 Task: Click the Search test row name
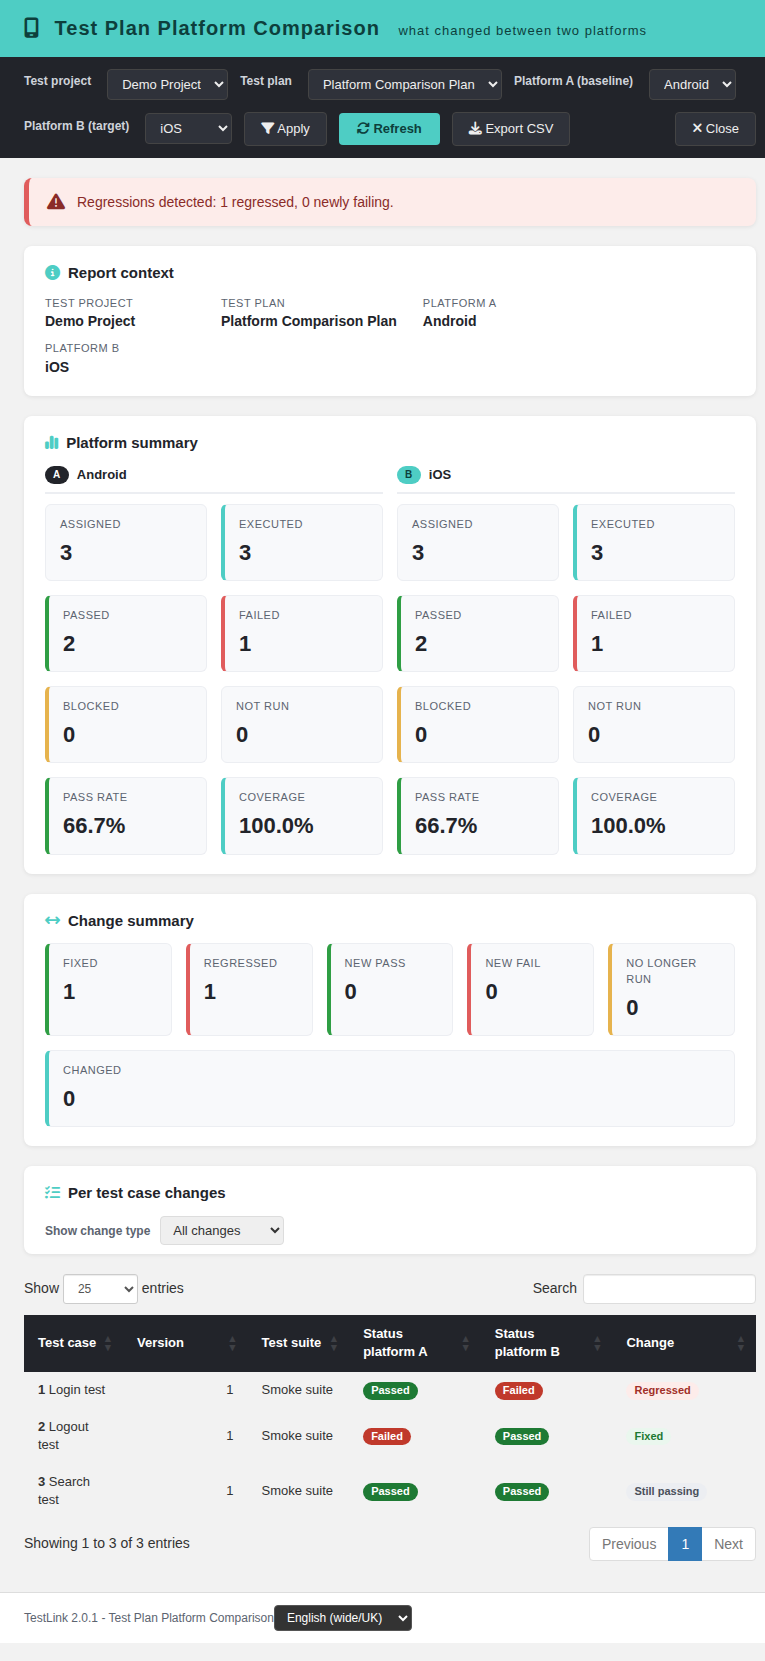pos(64,1491)
